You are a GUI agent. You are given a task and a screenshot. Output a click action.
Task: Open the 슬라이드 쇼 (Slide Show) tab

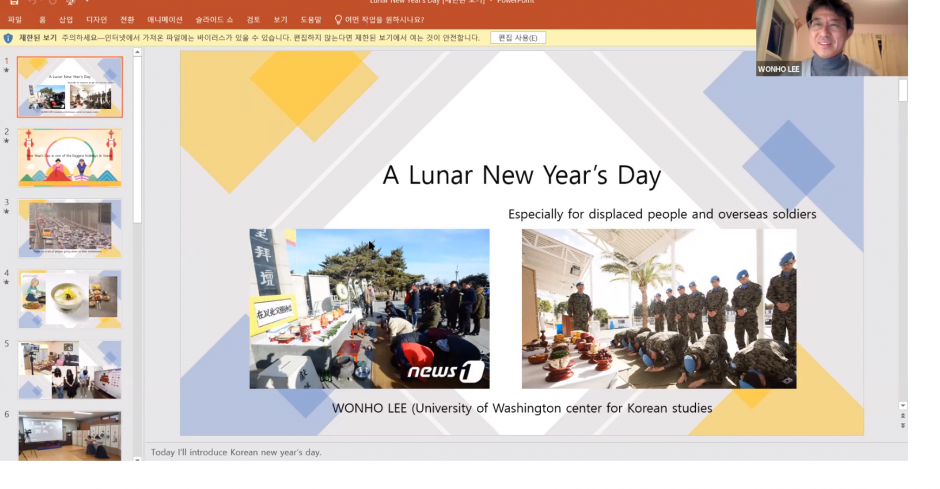214,20
